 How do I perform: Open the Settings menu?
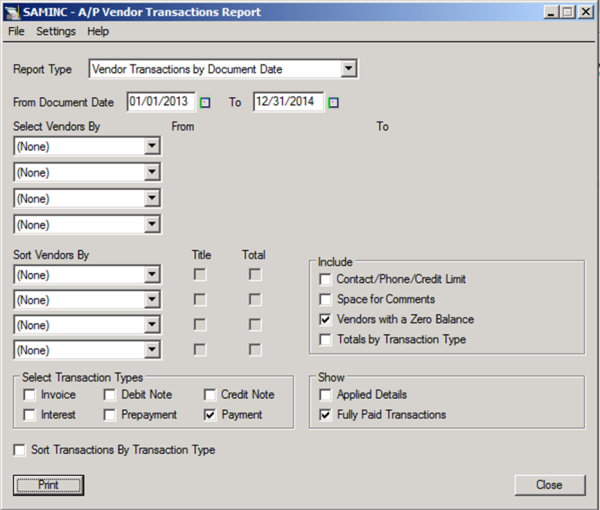point(56,31)
